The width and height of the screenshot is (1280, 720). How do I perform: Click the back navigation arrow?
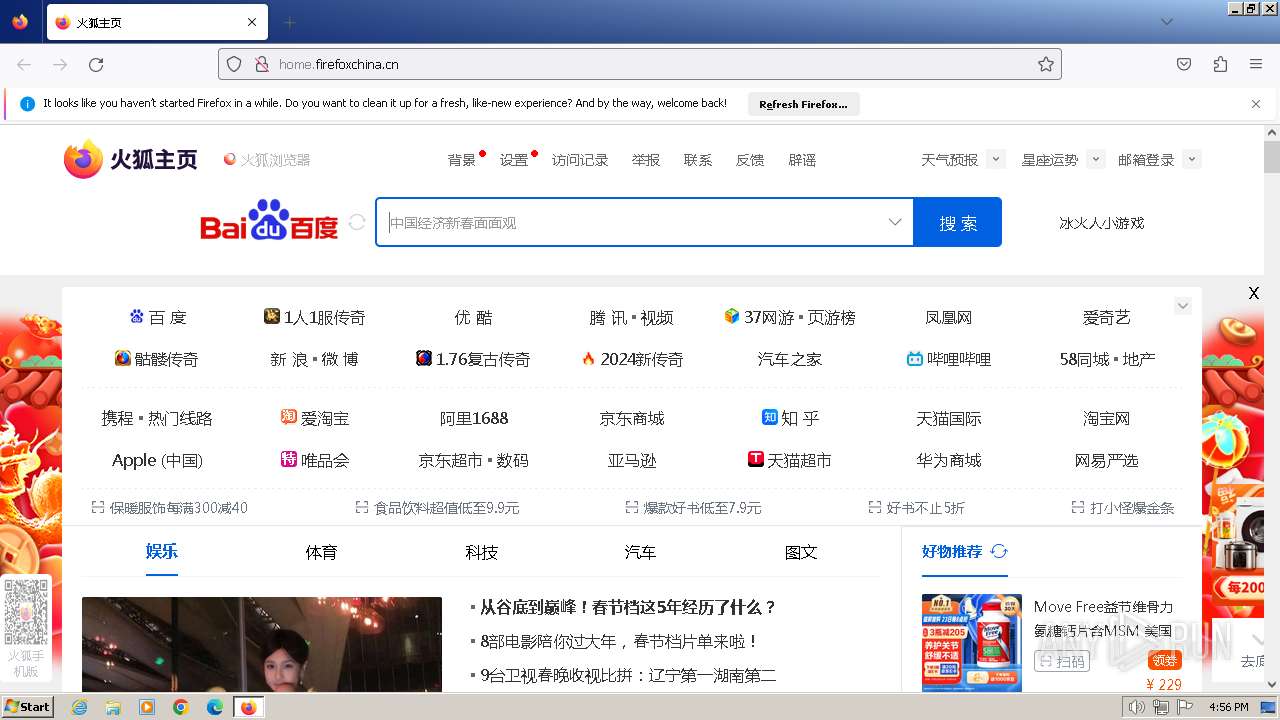pos(24,64)
